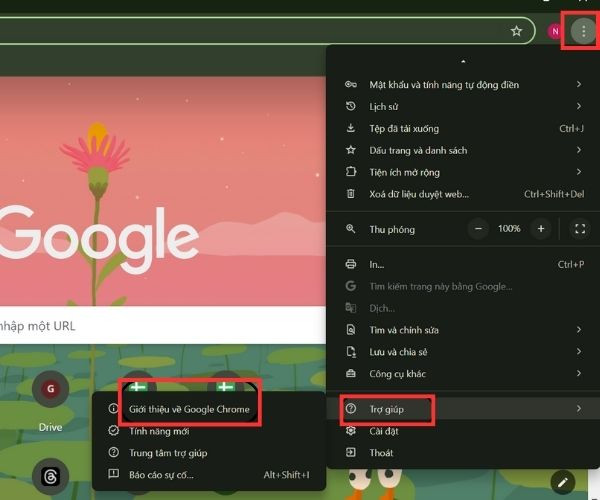Click the printer icon
Image resolution: width=600 pixels, height=500 pixels.
point(351,264)
